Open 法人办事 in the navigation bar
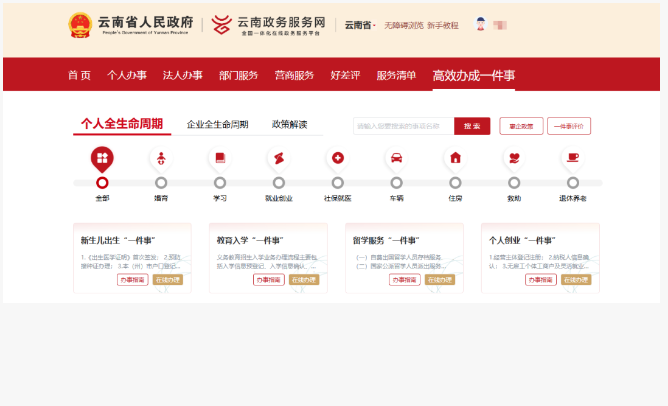This screenshot has height=406, width=668. click(183, 75)
